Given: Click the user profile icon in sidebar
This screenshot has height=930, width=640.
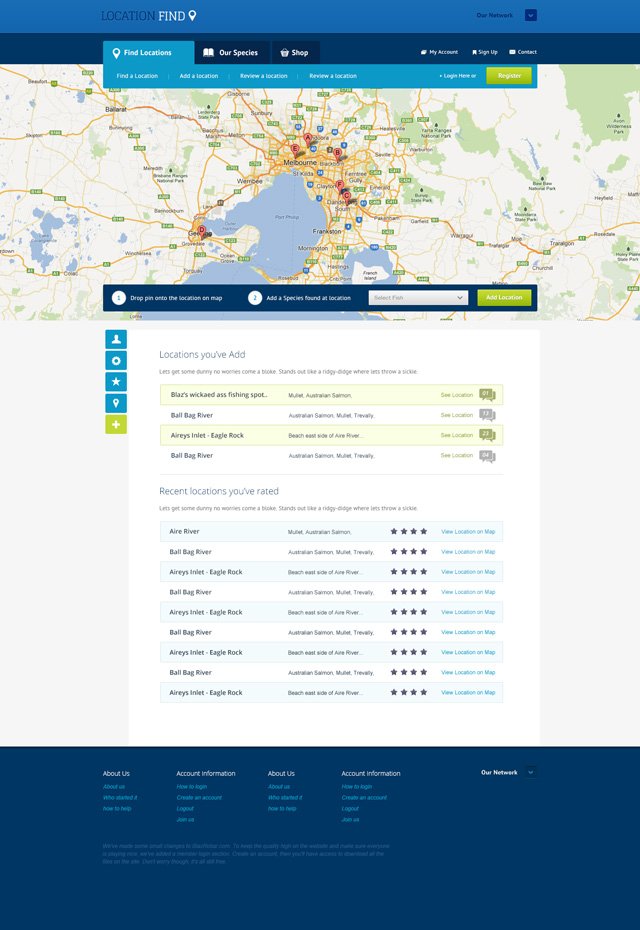Looking at the screenshot, I should pyautogui.click(x=116, y=339).
